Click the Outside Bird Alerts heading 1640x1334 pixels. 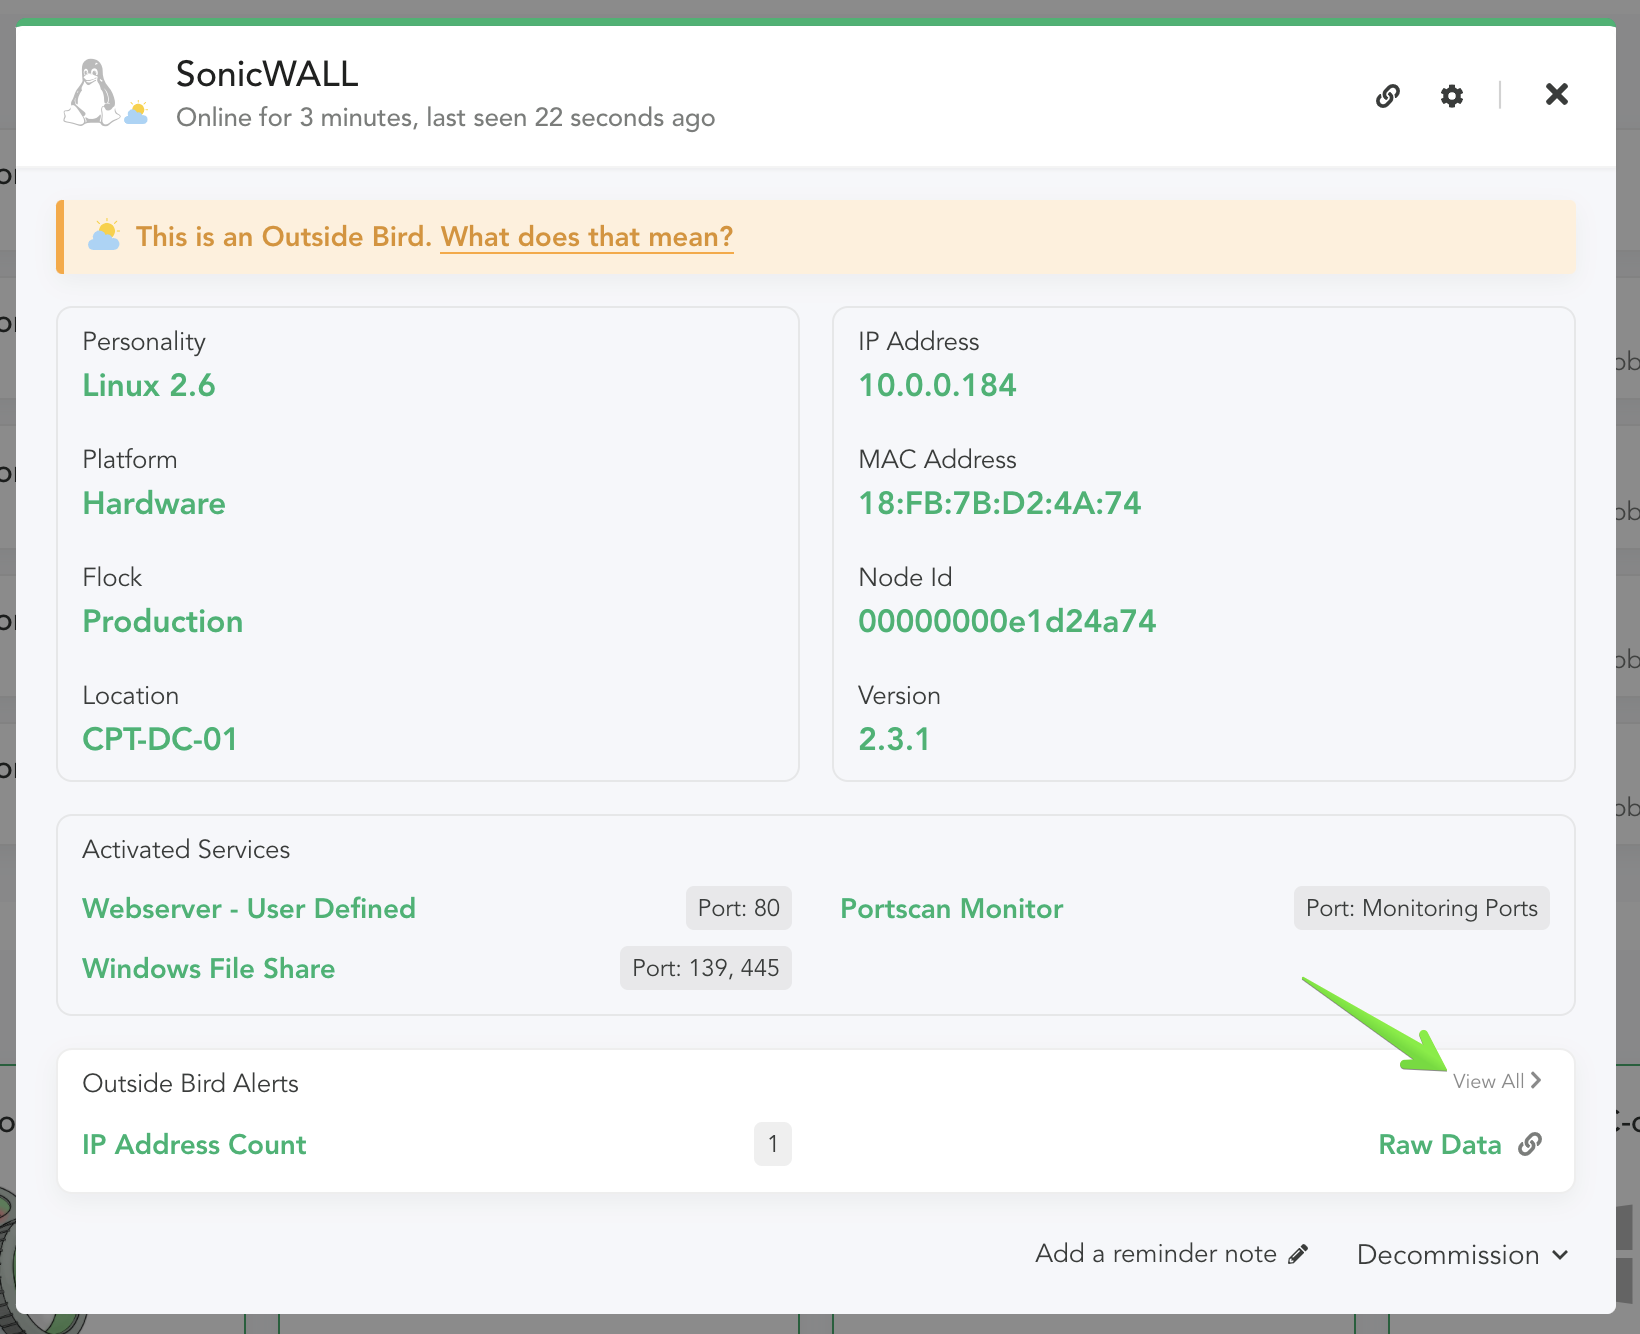tap(190, 1083)
